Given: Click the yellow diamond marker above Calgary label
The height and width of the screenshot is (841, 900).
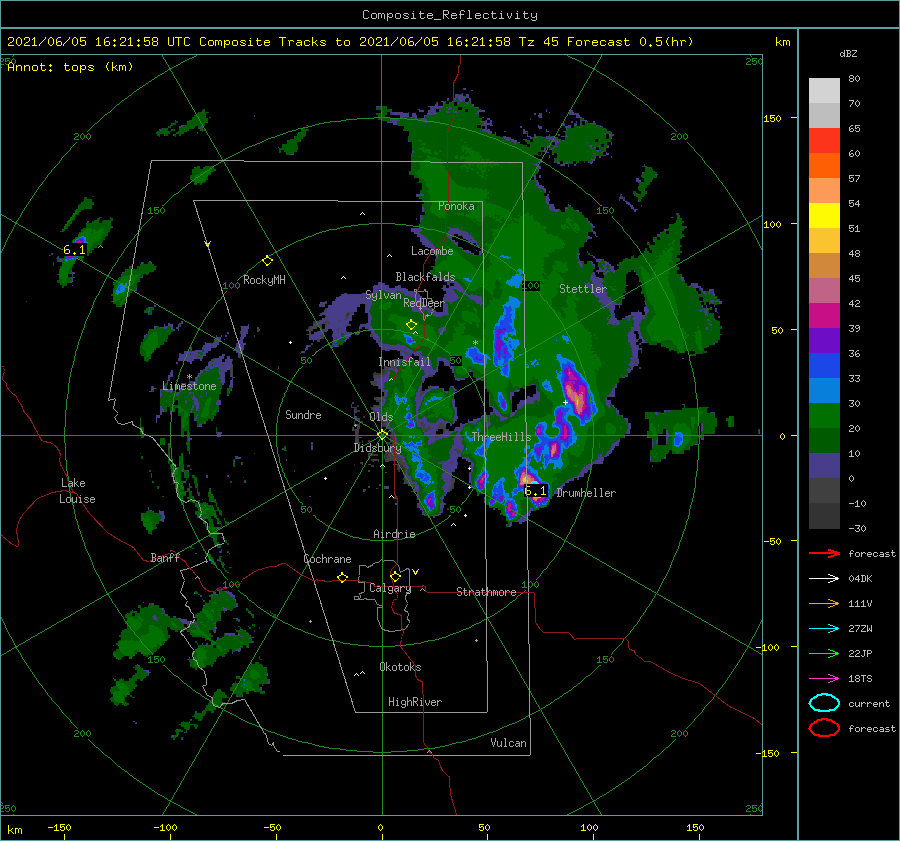Looking at the screenshot, I should click(x=395, y=576).
